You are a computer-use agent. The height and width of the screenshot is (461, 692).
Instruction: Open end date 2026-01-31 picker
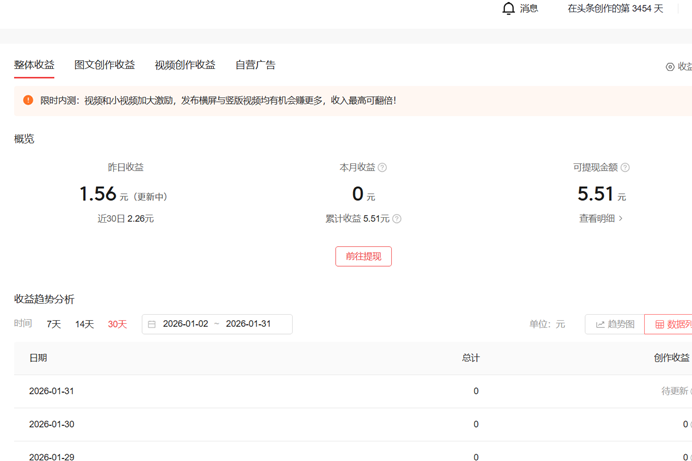[x=248, y=324]
